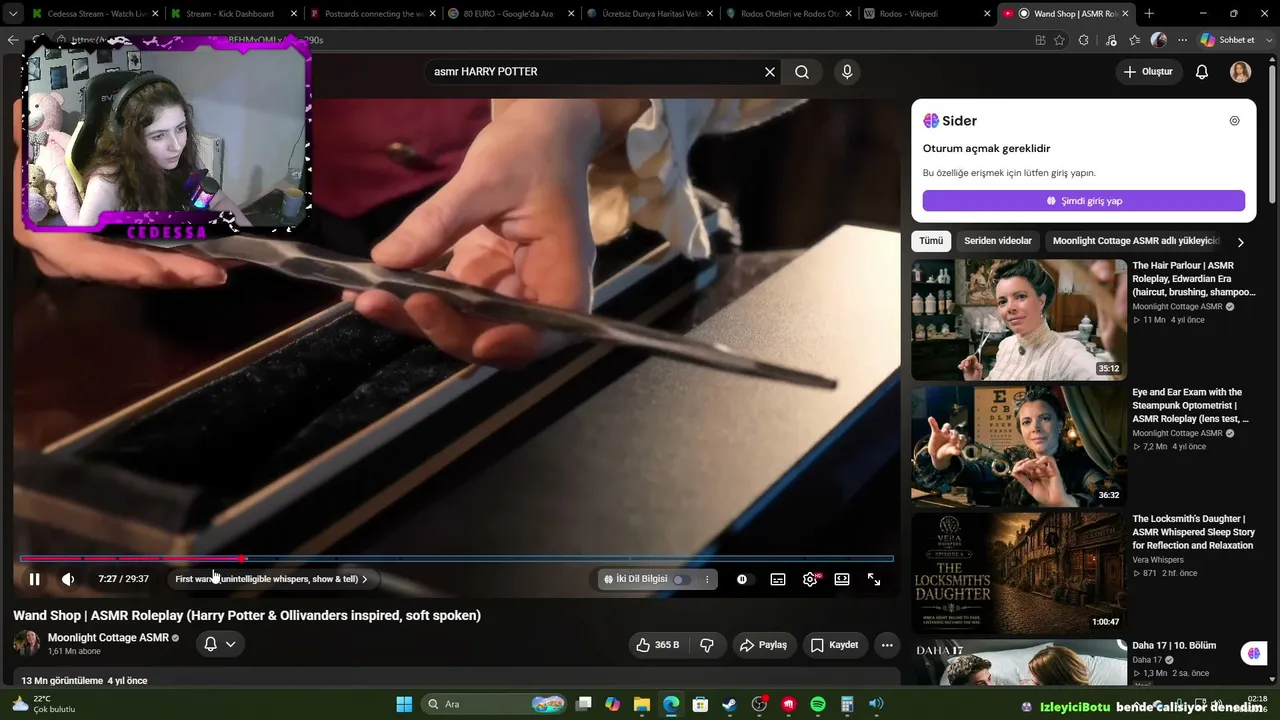This screenshot has width=1280, height=720.
Task: Open the Sider floating brain button
Action: [x=1254, y=653]
